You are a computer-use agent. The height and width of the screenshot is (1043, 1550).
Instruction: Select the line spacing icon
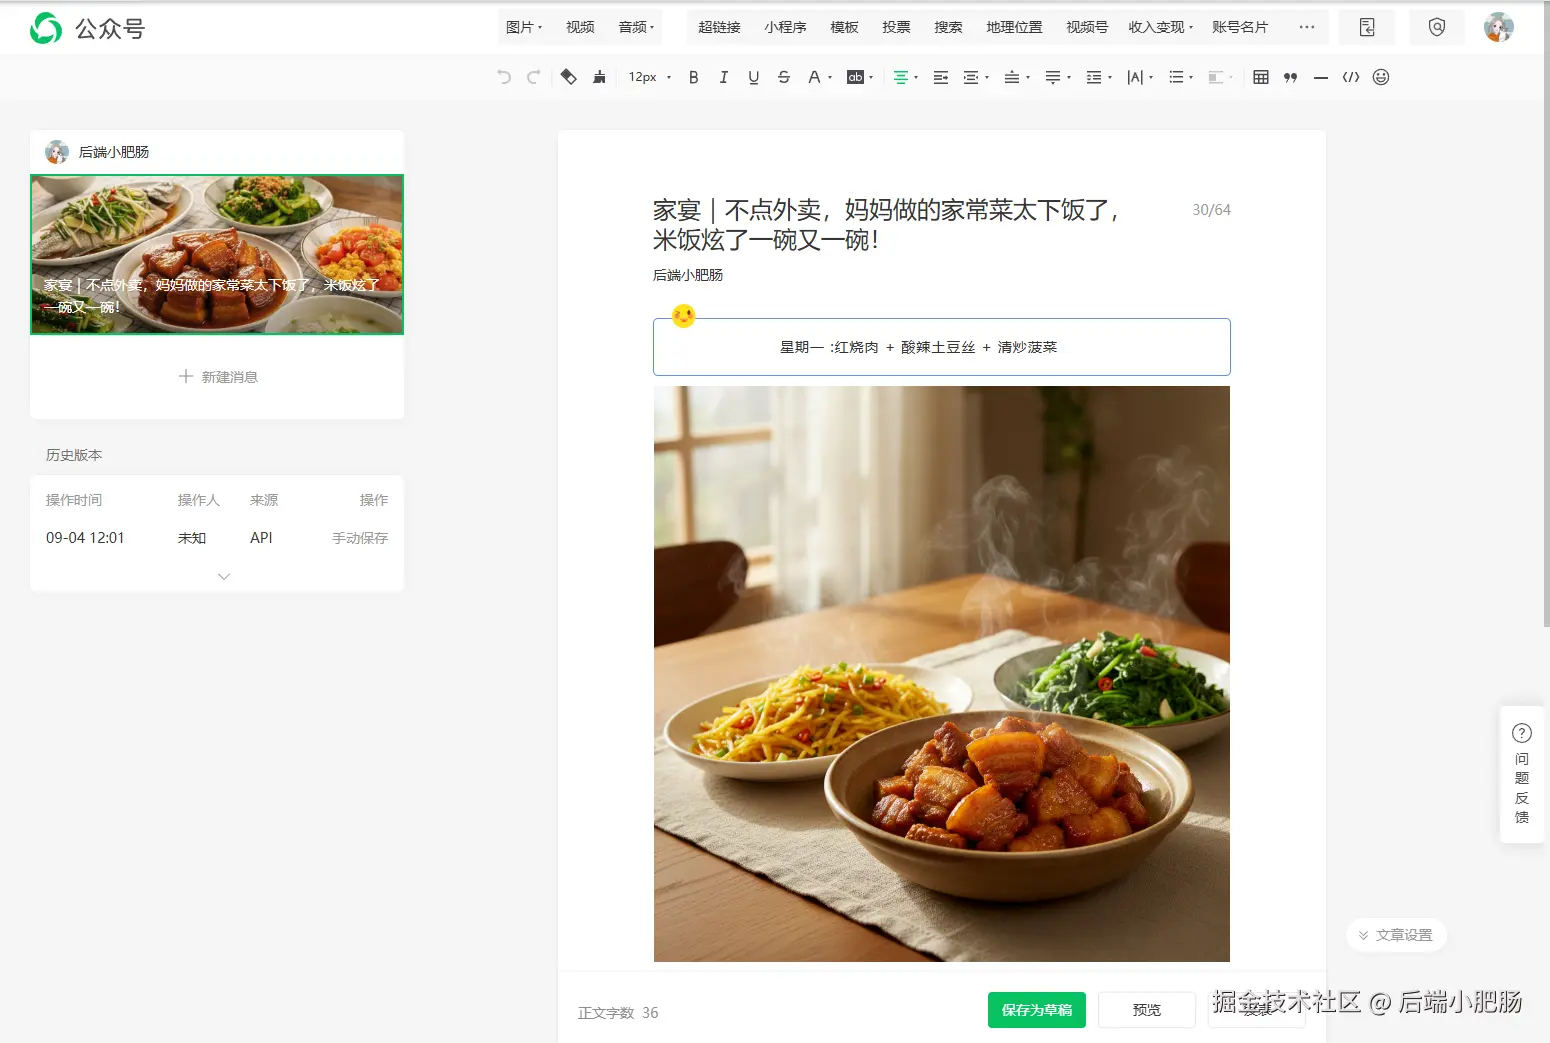[x=1093, y=77]
